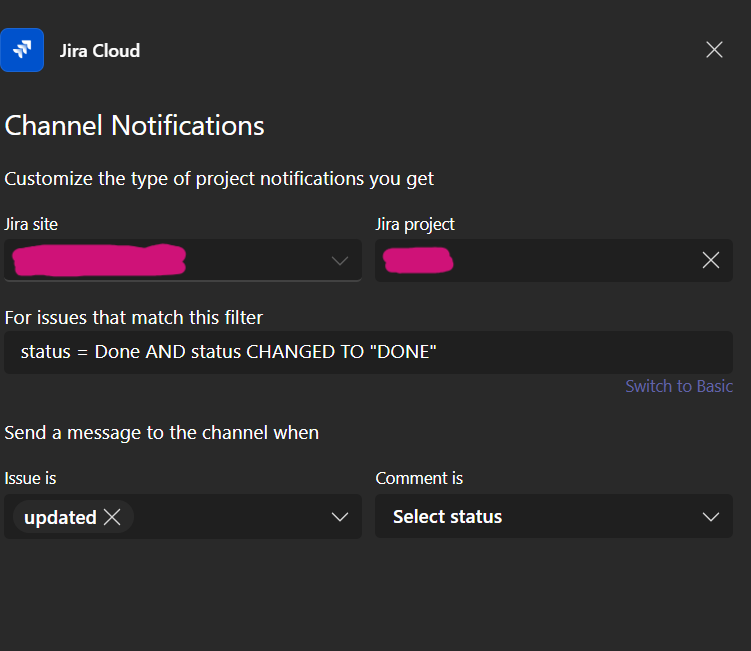Switch to Basic filter mode
This screenshot has height=651, width=751.
679,386
